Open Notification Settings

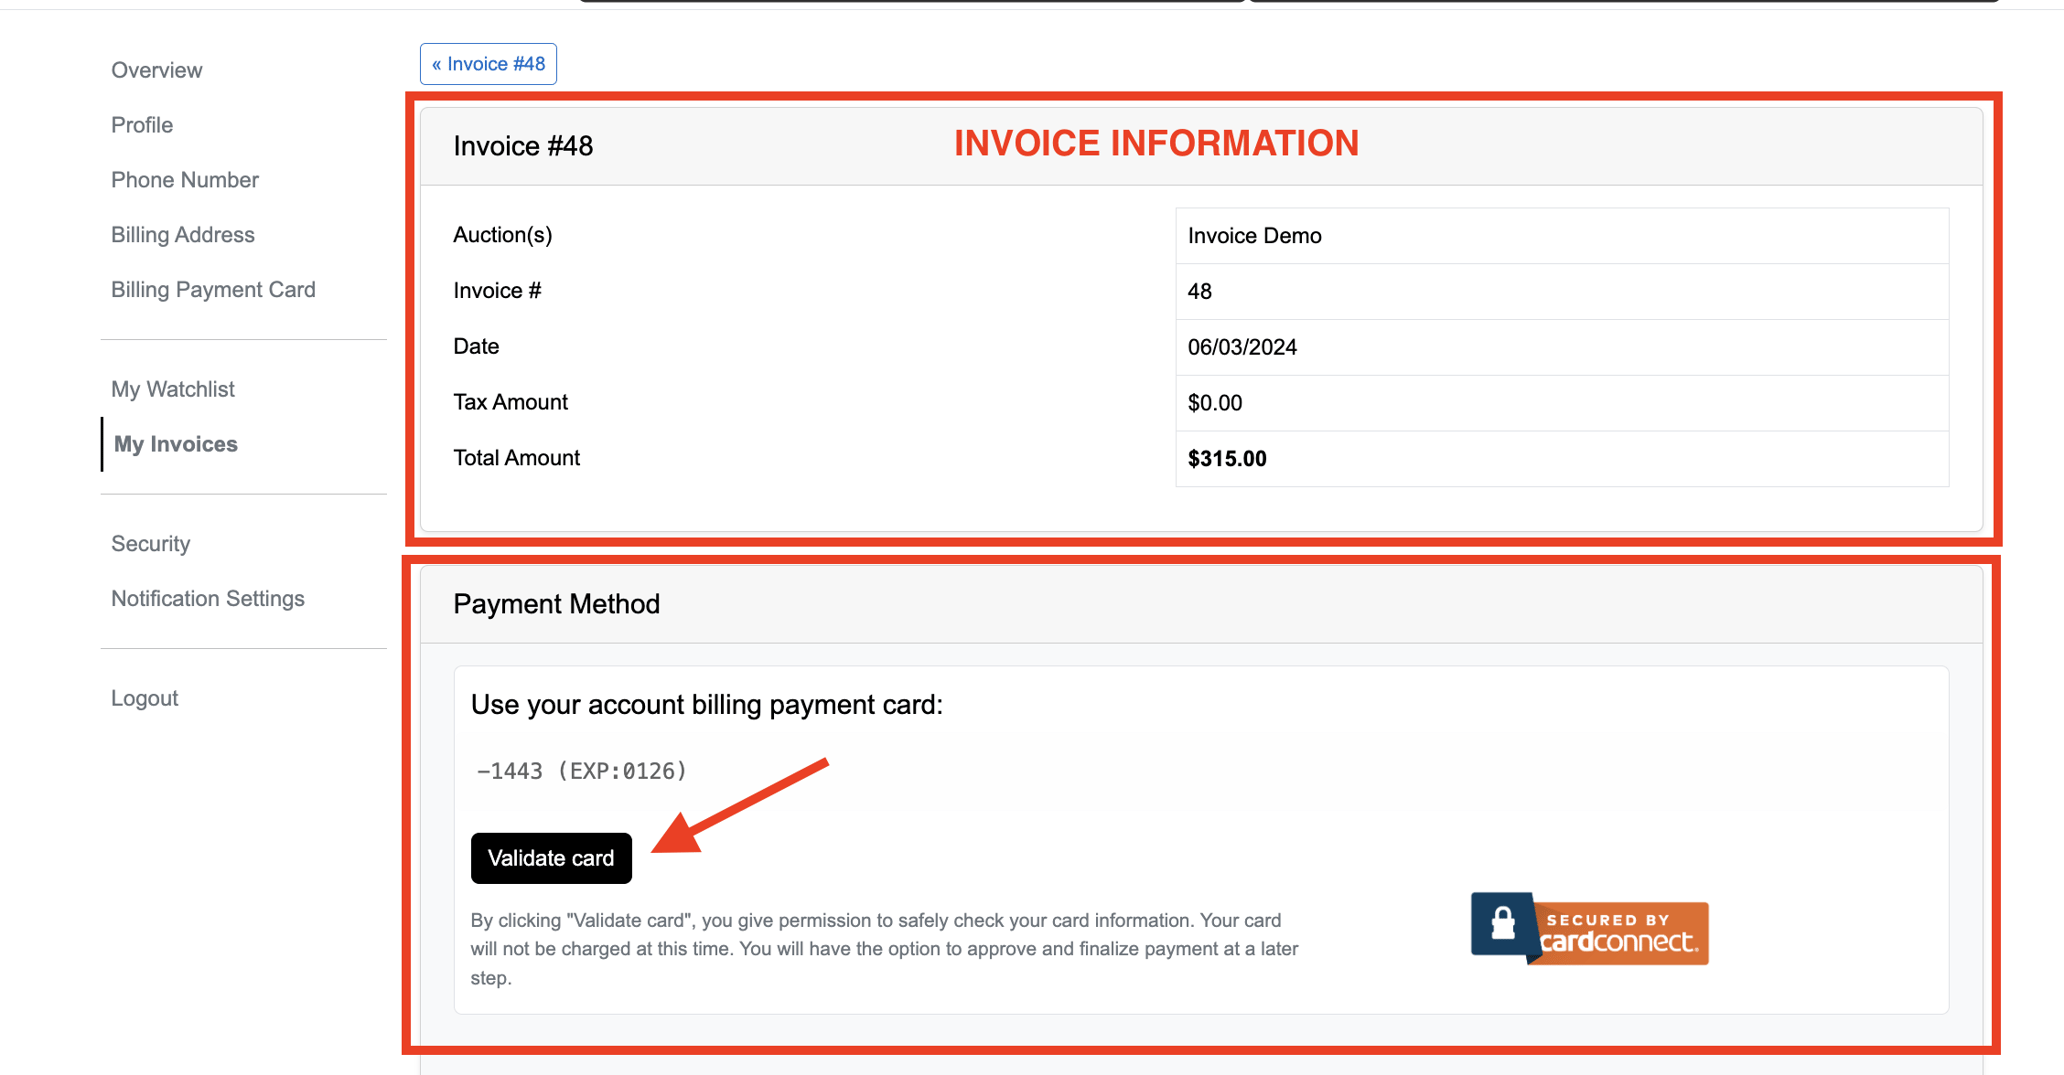[207, 598]
